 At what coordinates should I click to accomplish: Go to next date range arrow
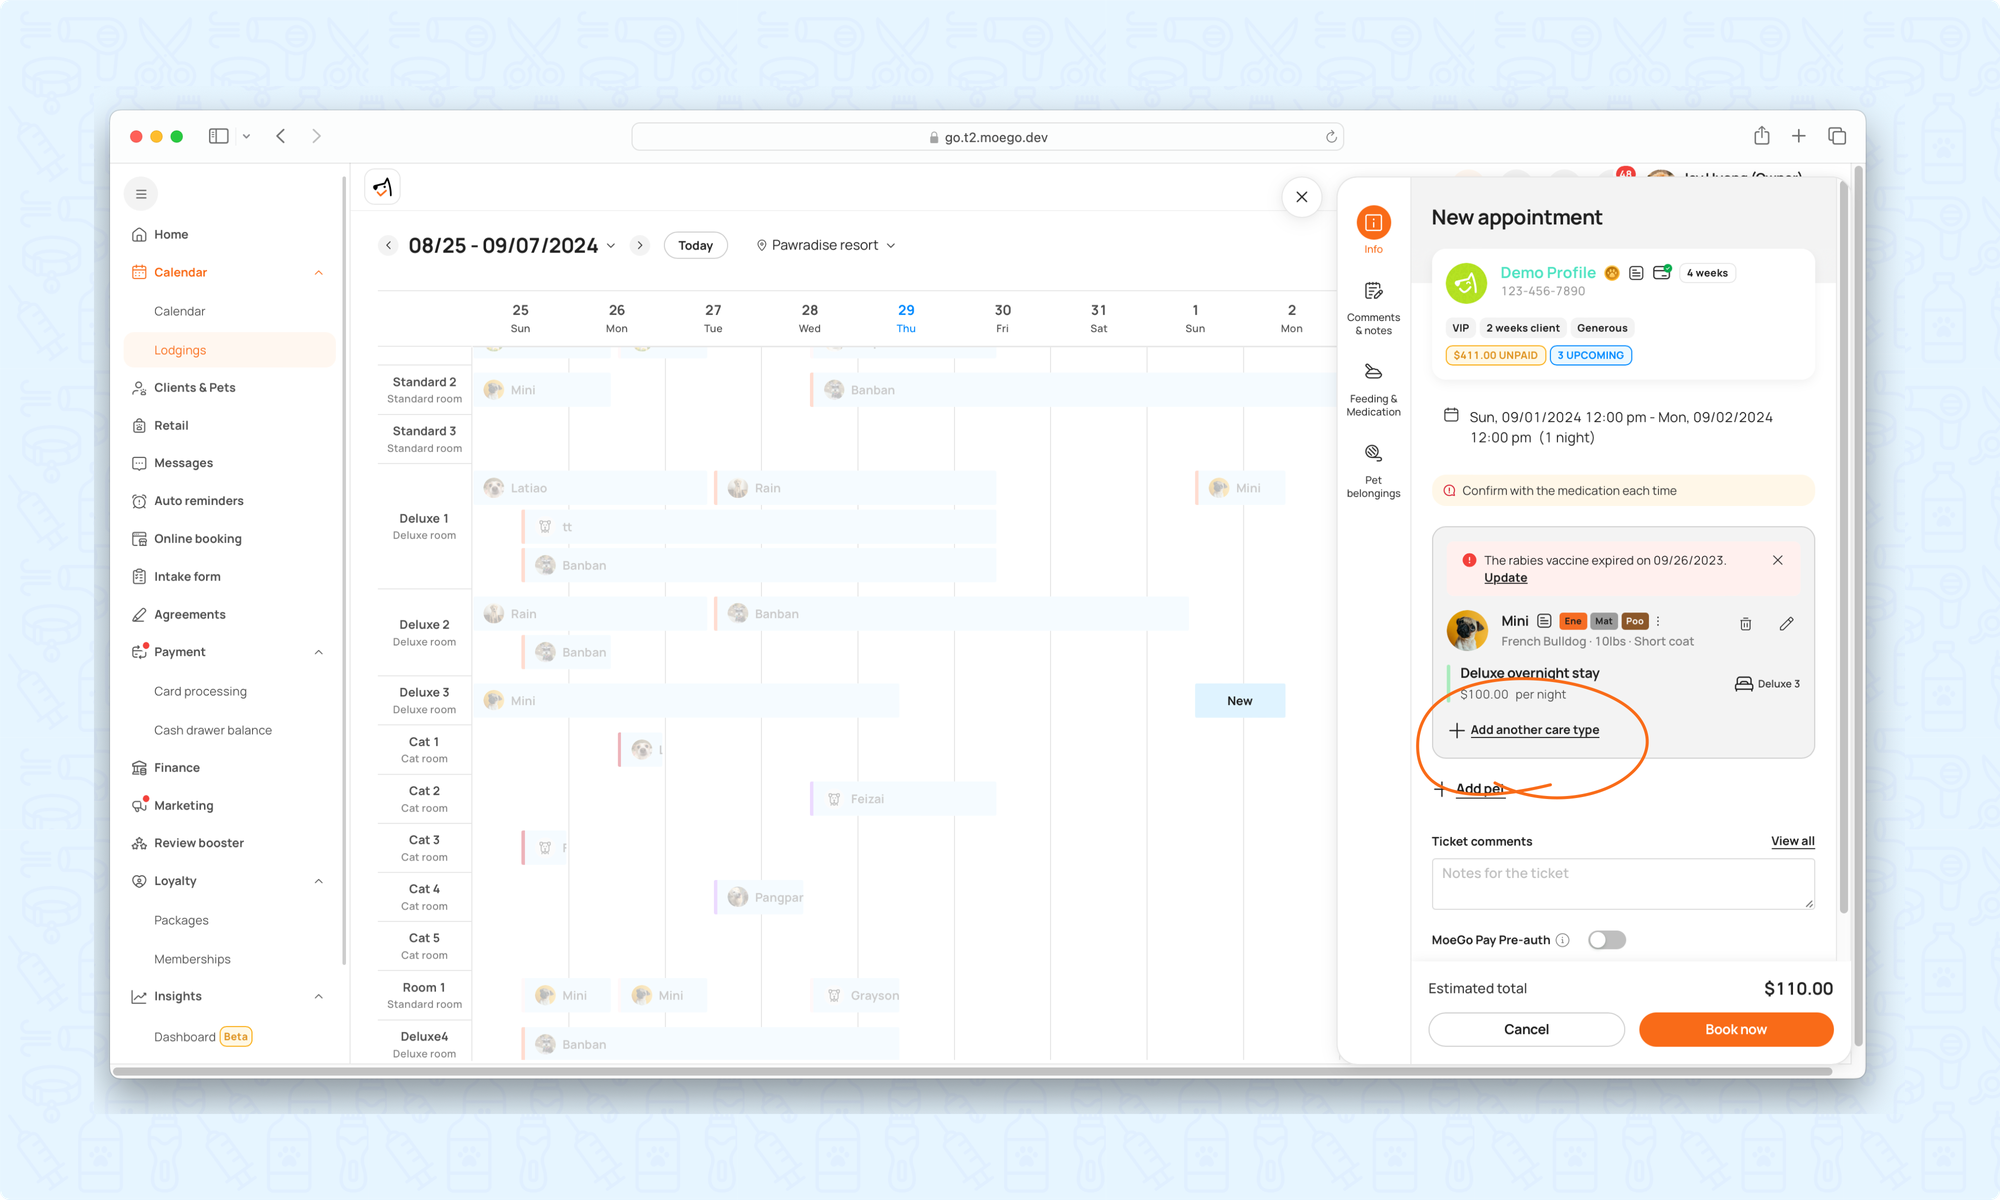tap(640, 245)
